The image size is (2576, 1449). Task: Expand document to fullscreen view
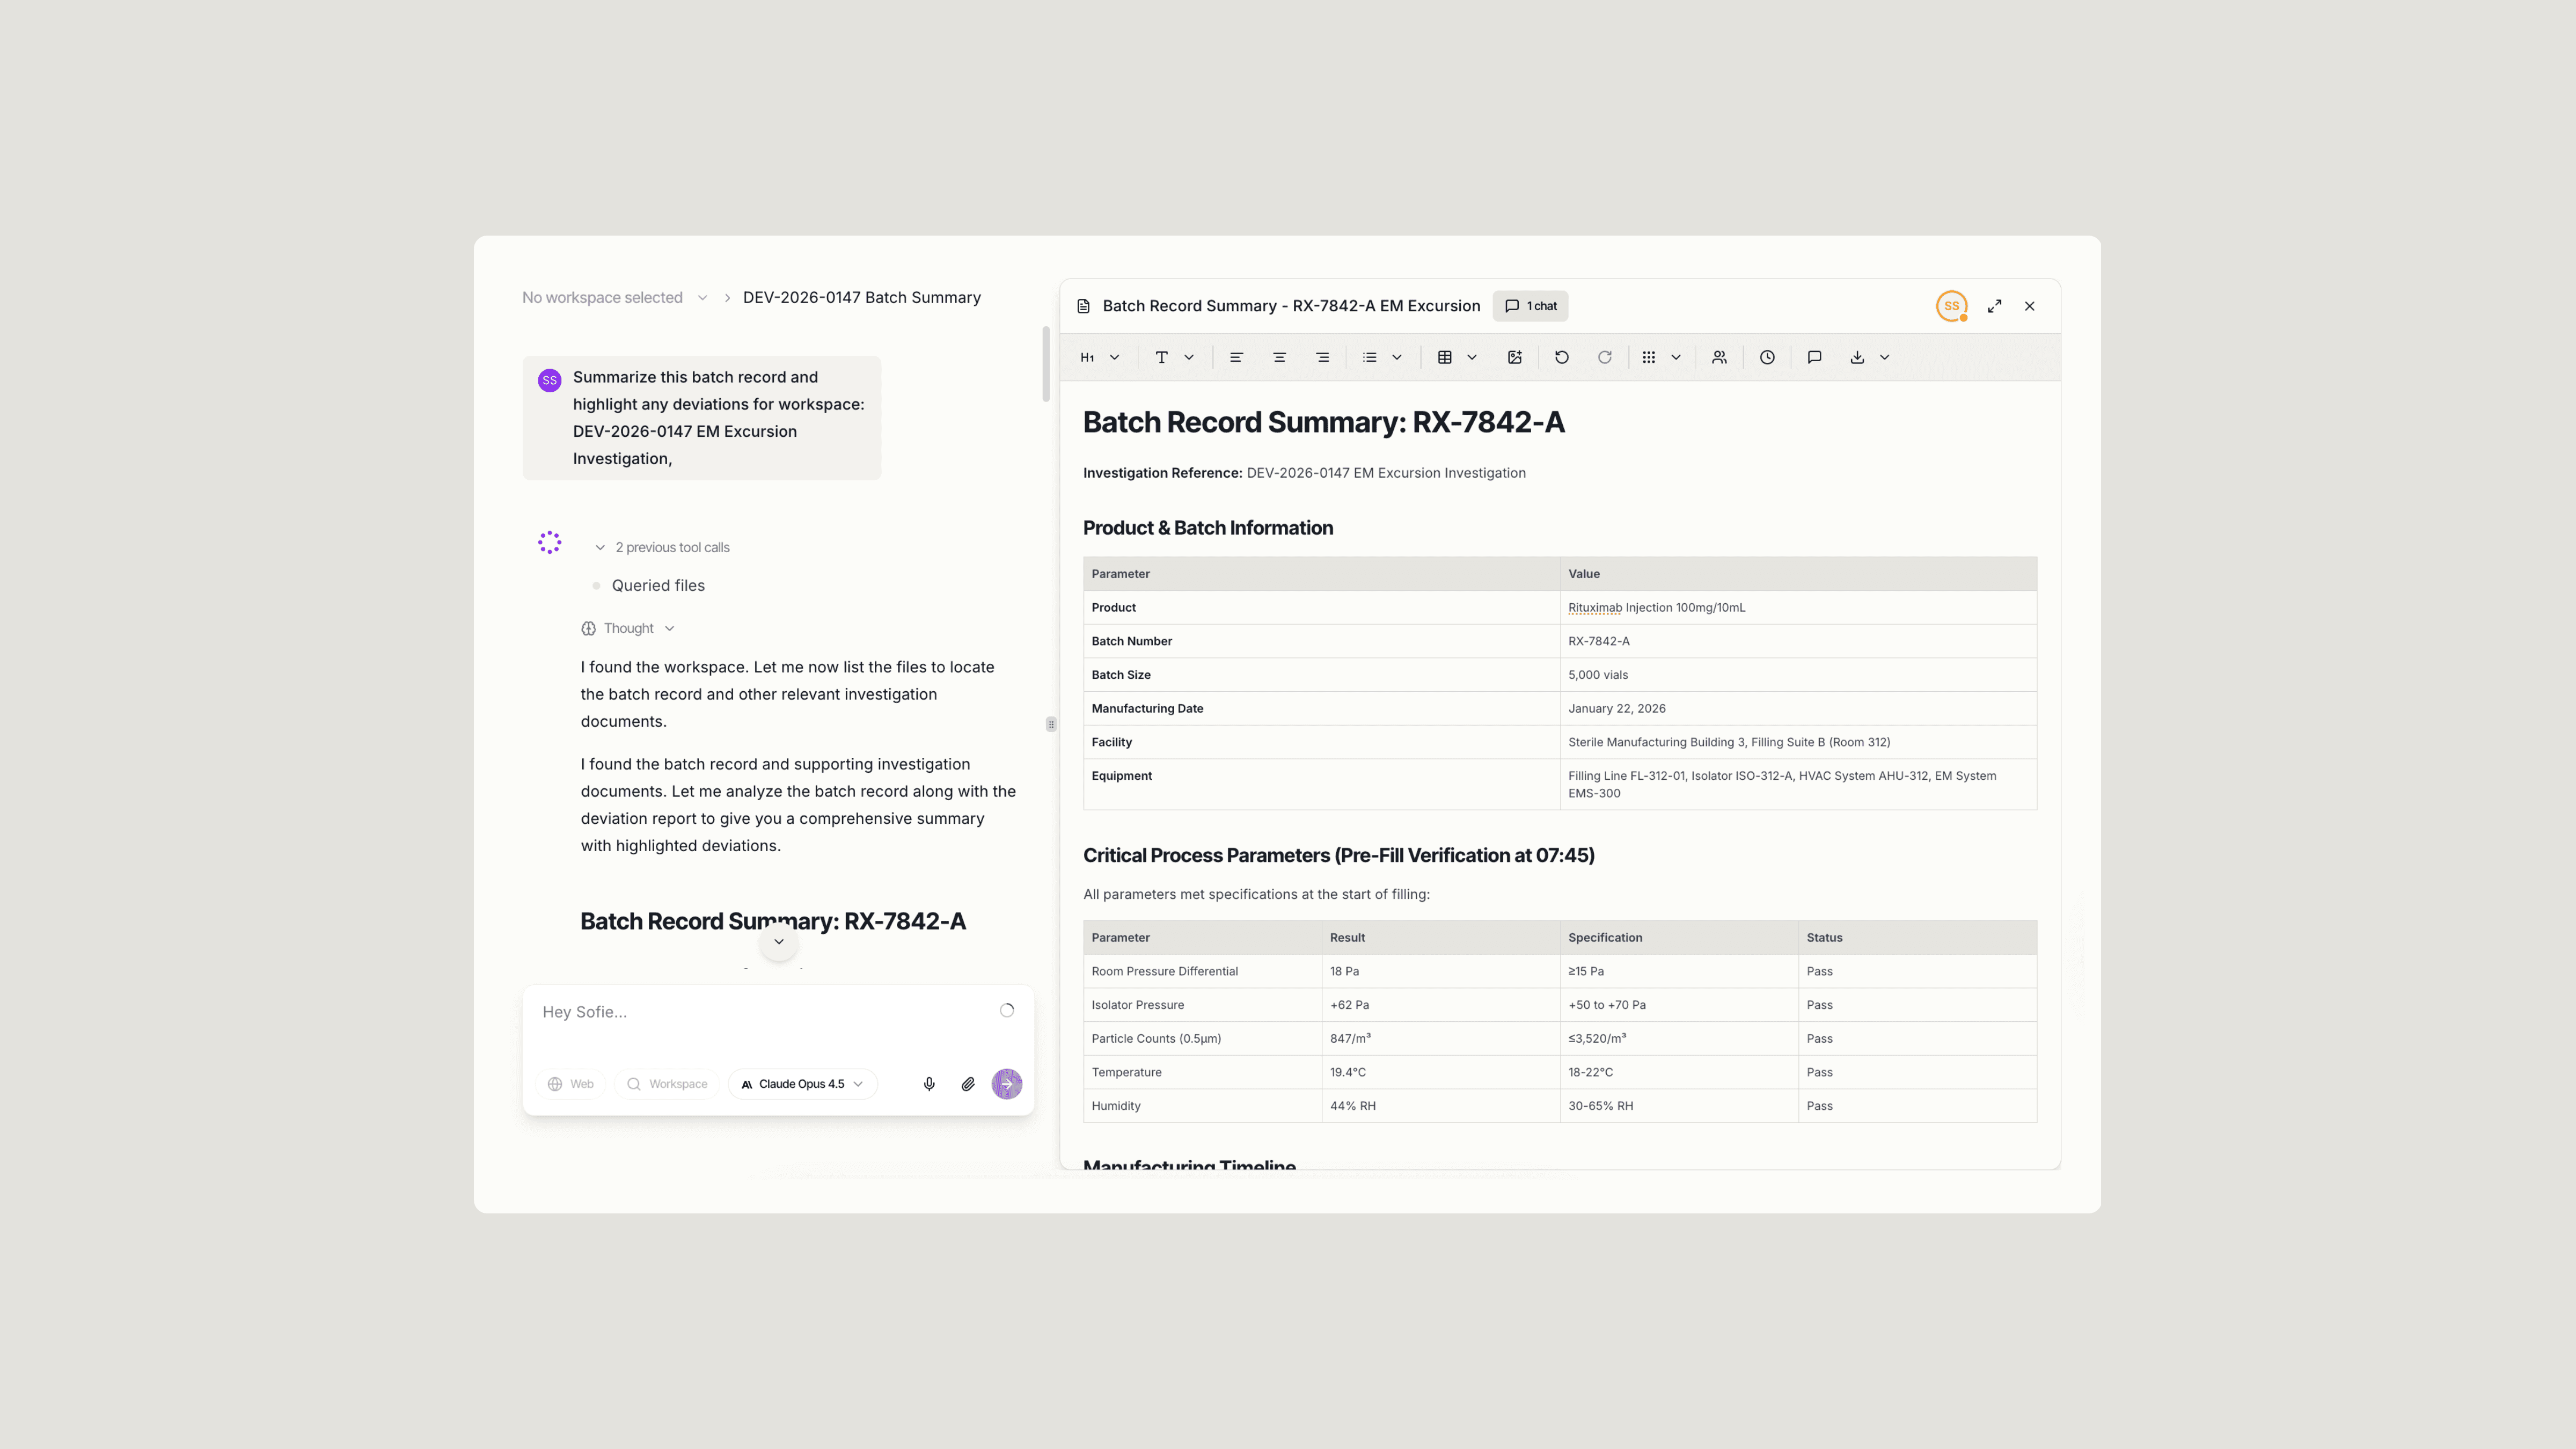pyautogui.click(x=1994, y=306)
